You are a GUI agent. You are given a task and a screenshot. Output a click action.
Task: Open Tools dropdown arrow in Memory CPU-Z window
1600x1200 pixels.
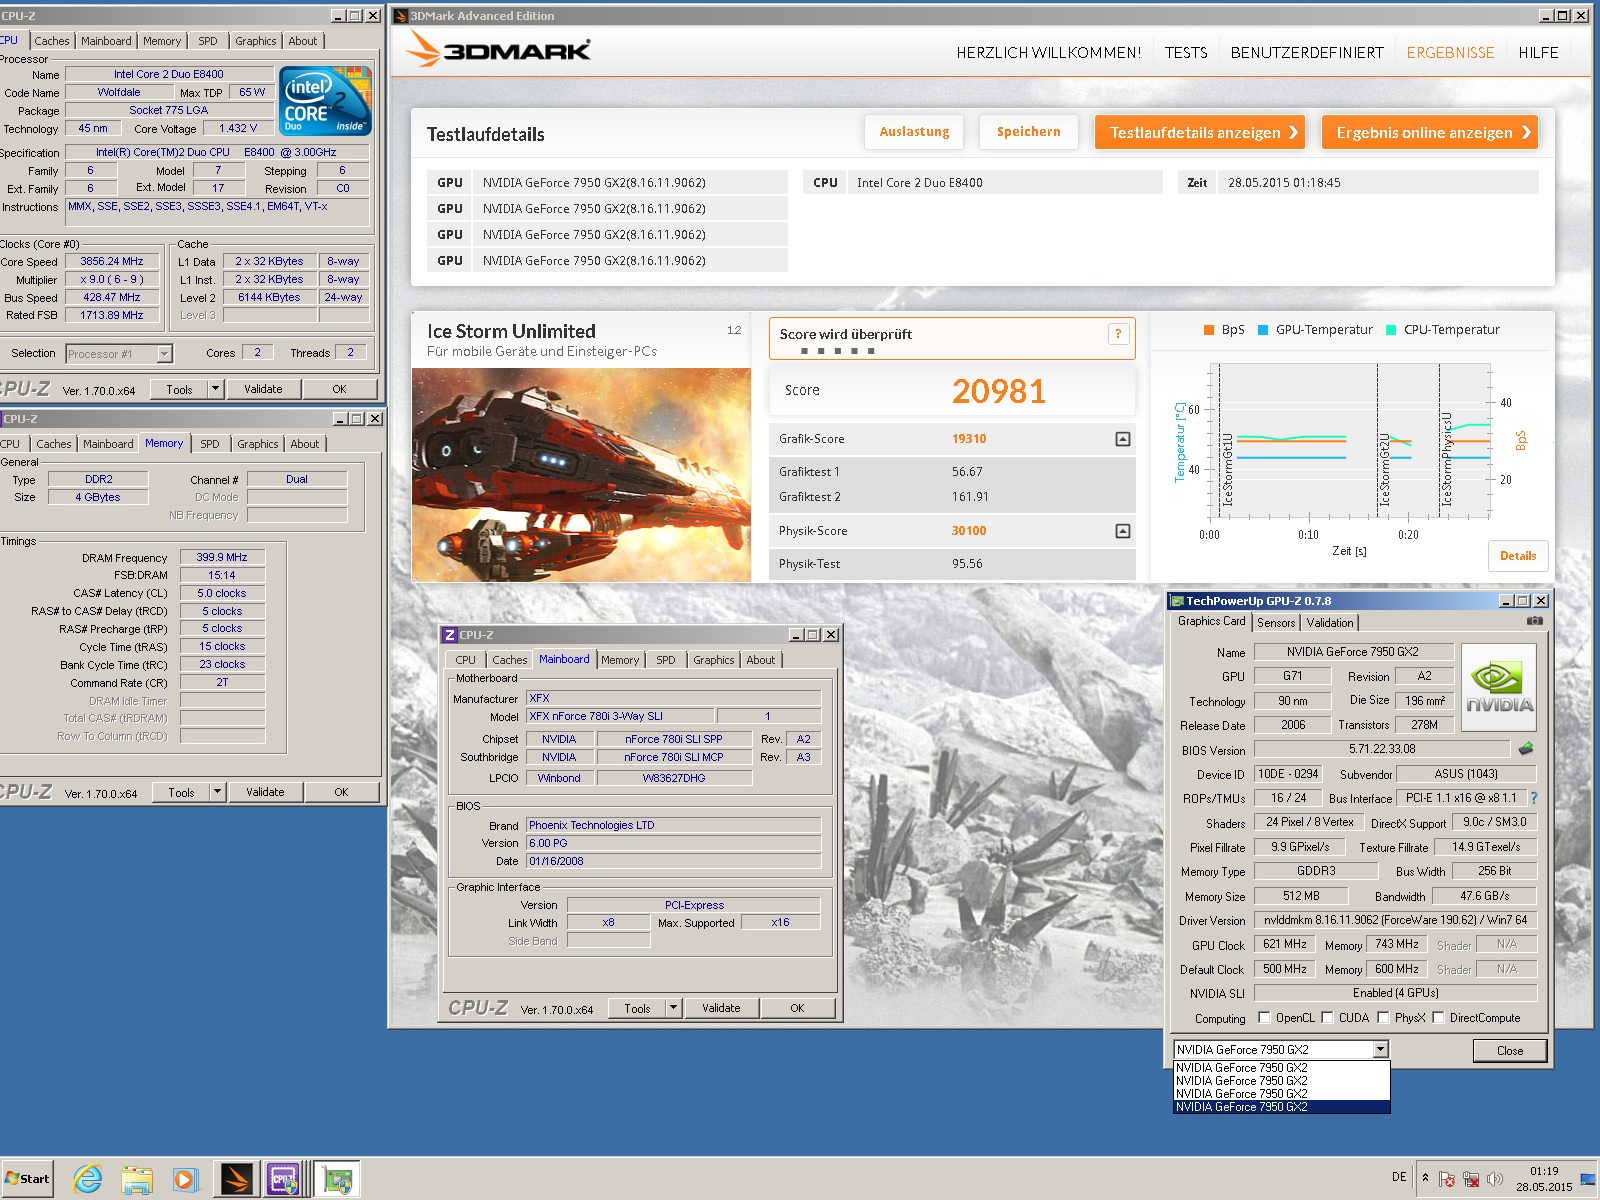tap(217, 792)
